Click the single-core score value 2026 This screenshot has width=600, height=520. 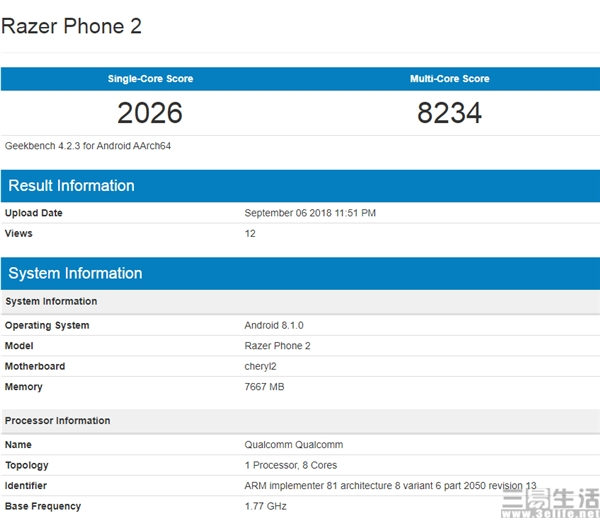point(150,113)
